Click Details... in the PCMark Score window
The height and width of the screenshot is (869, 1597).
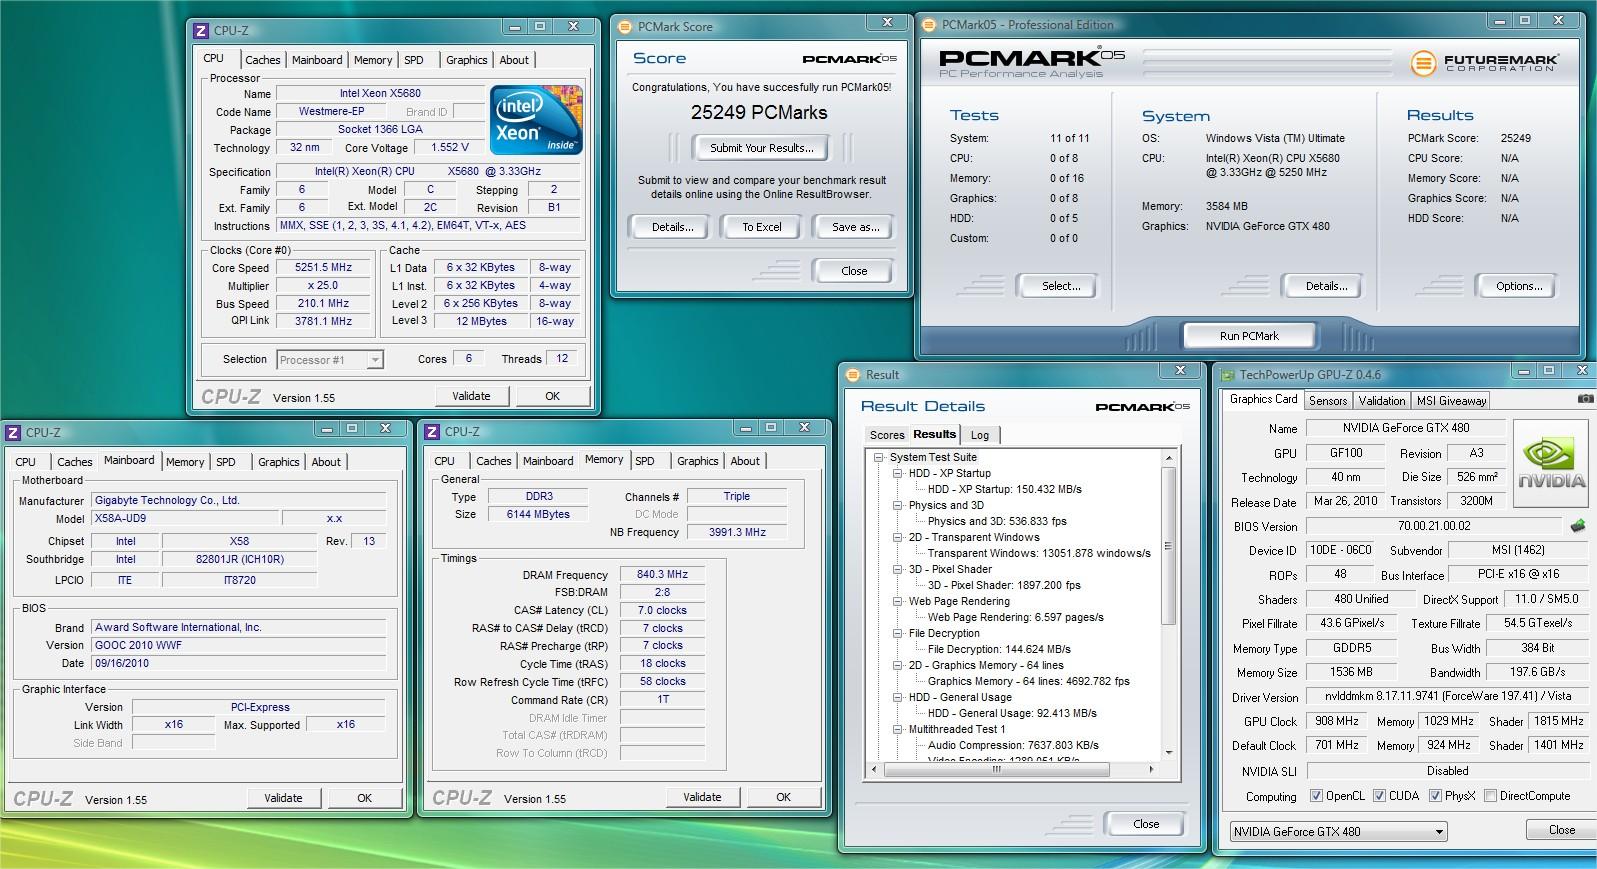[672, 227]
